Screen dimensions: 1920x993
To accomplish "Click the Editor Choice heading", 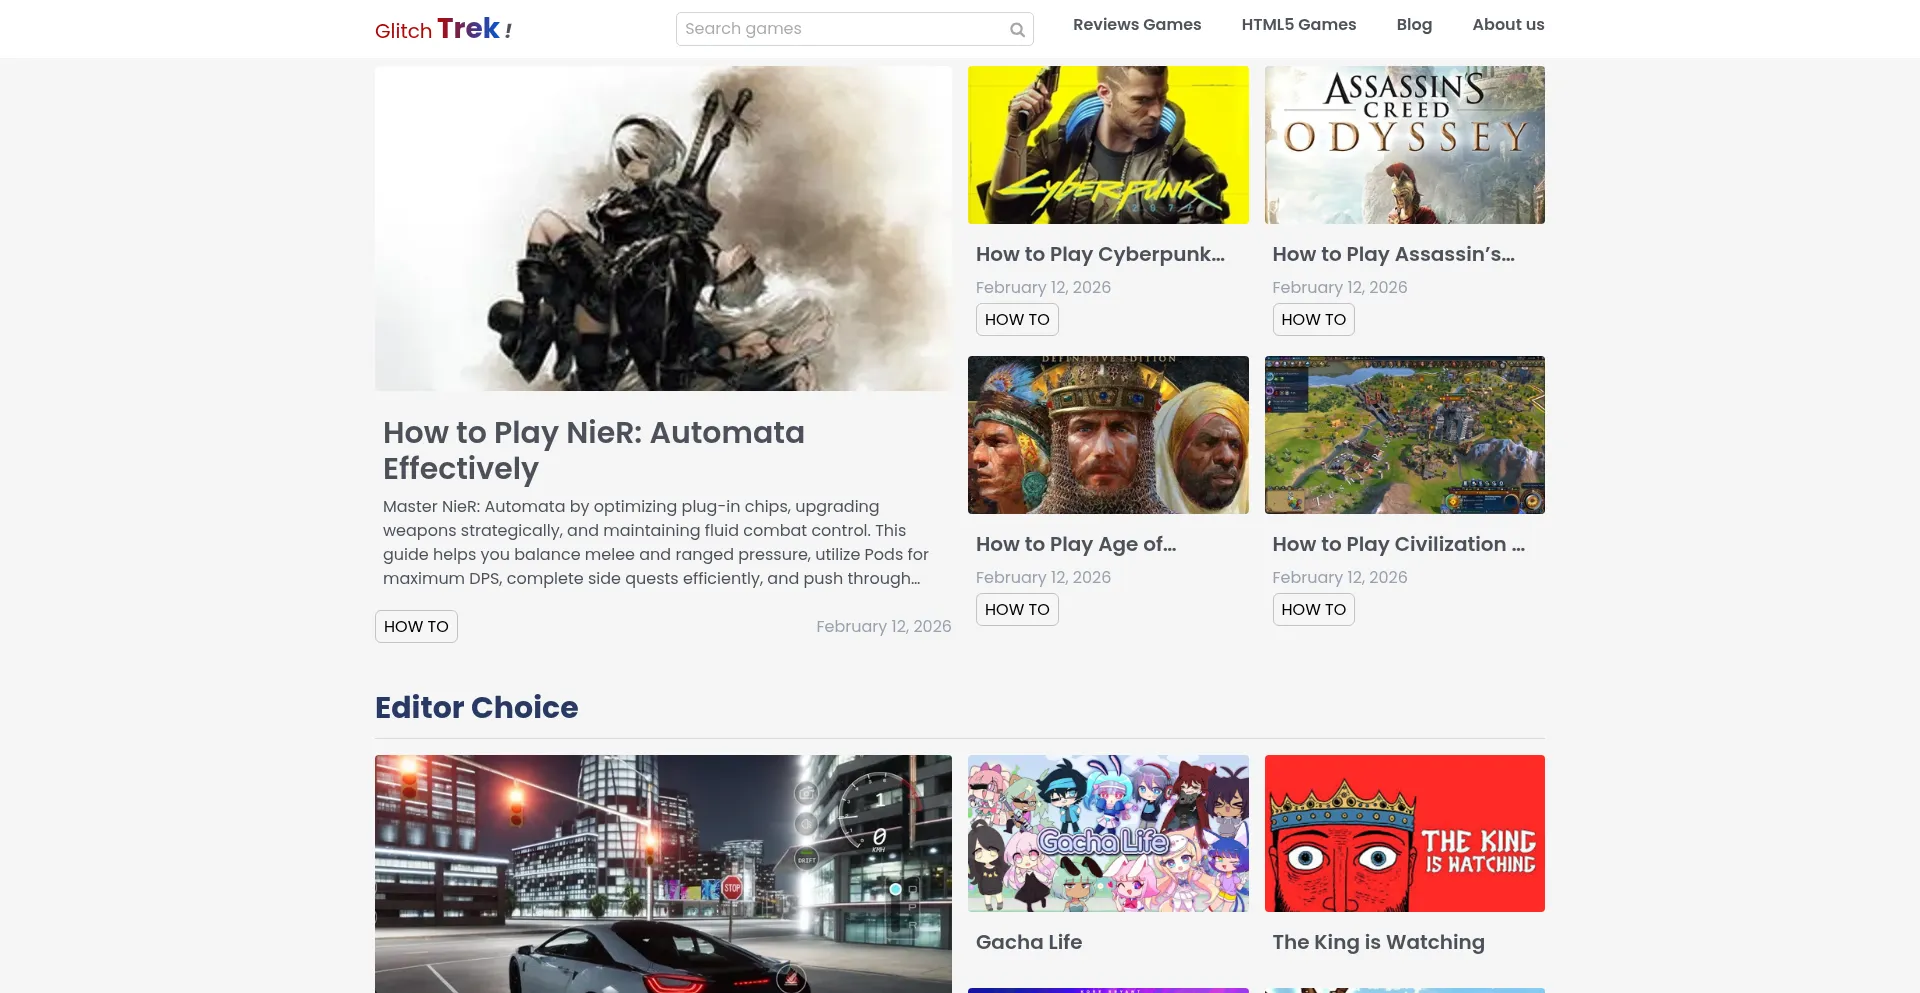I will [476, 707].
